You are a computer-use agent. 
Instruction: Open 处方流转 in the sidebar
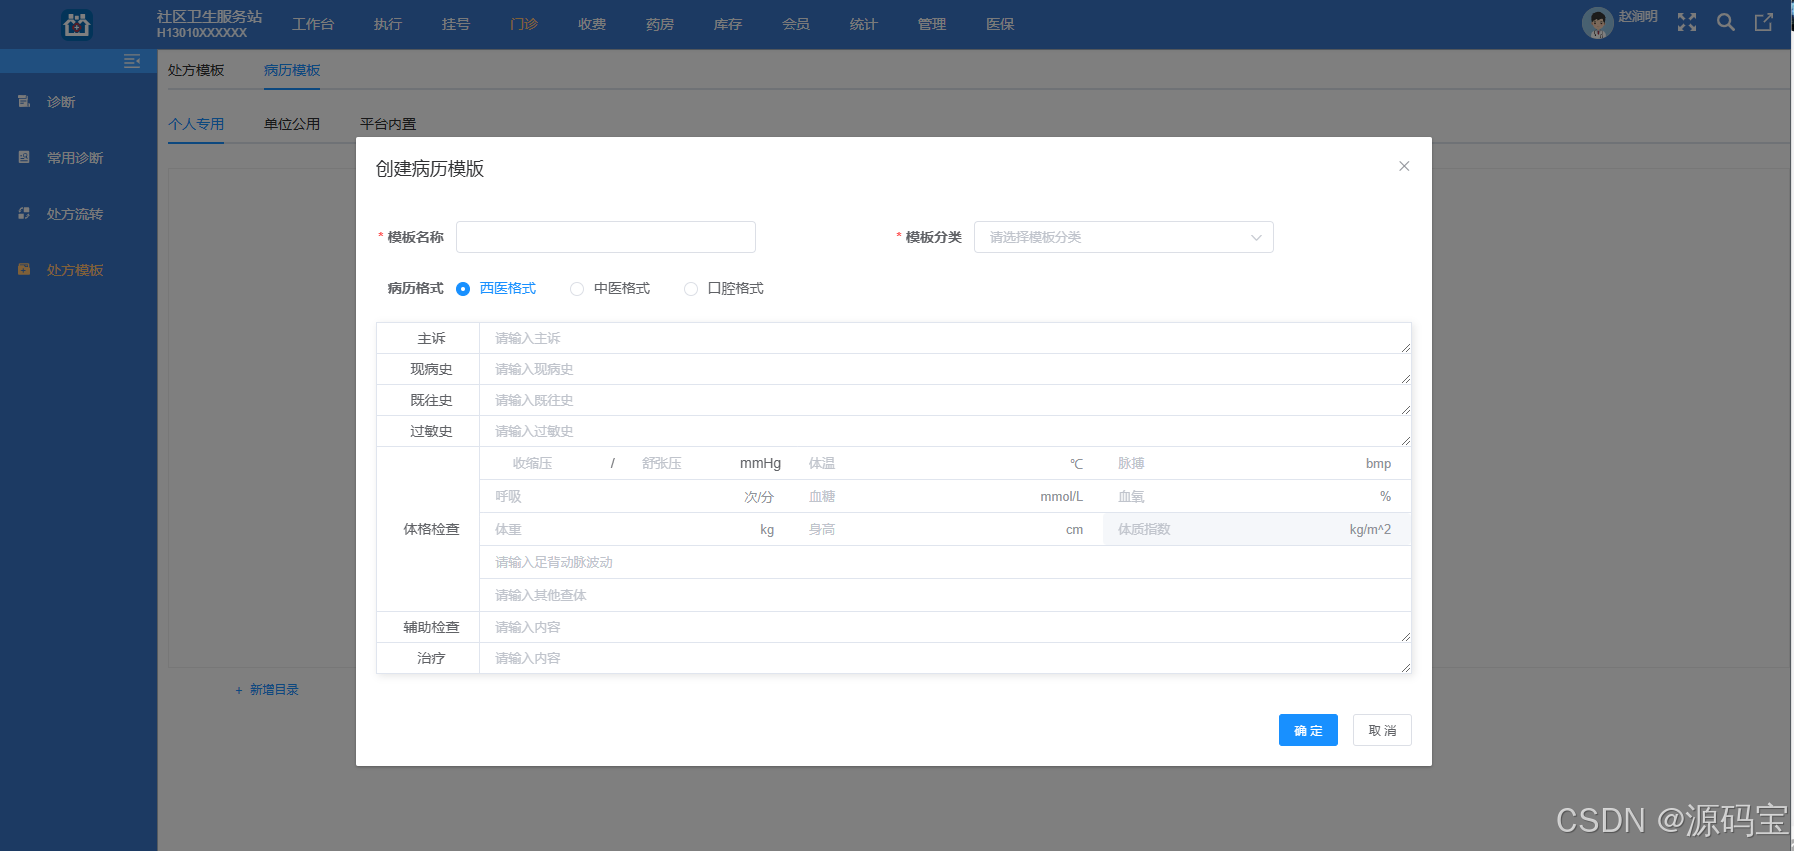point(75,214)
